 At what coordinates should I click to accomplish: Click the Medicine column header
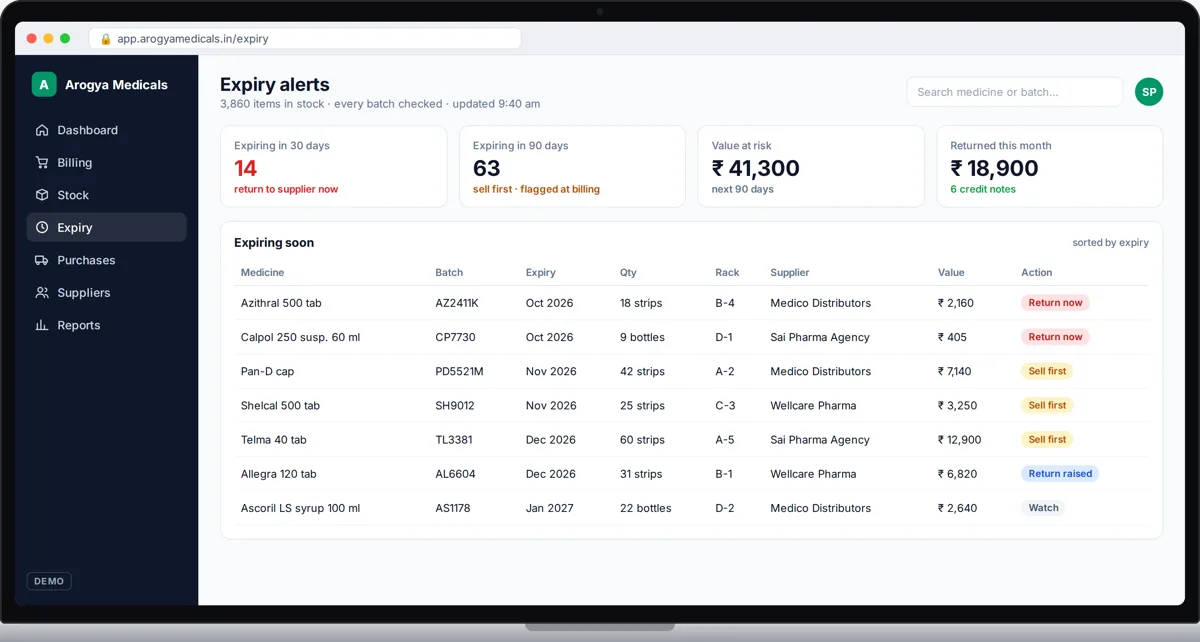262,272
